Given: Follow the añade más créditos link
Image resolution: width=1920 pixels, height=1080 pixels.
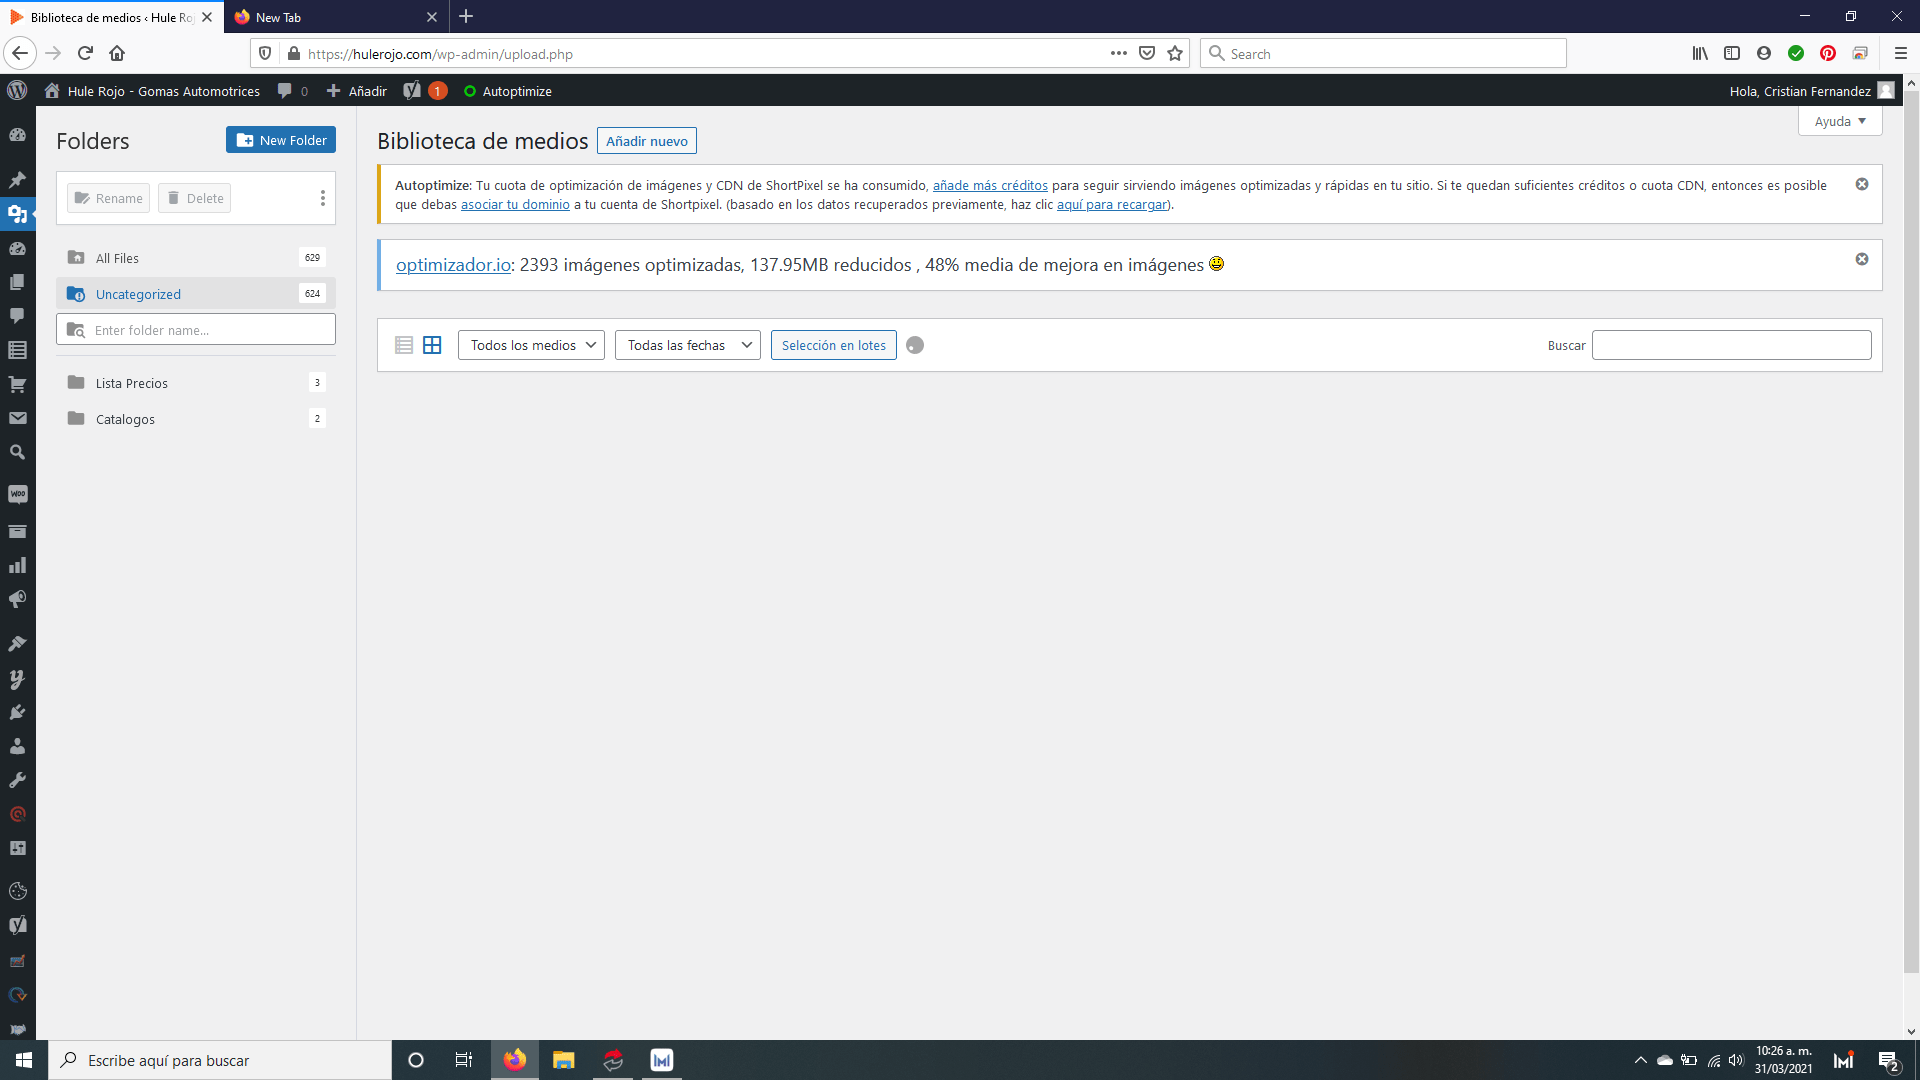Looking at the screenshot, I should (990, 185).
